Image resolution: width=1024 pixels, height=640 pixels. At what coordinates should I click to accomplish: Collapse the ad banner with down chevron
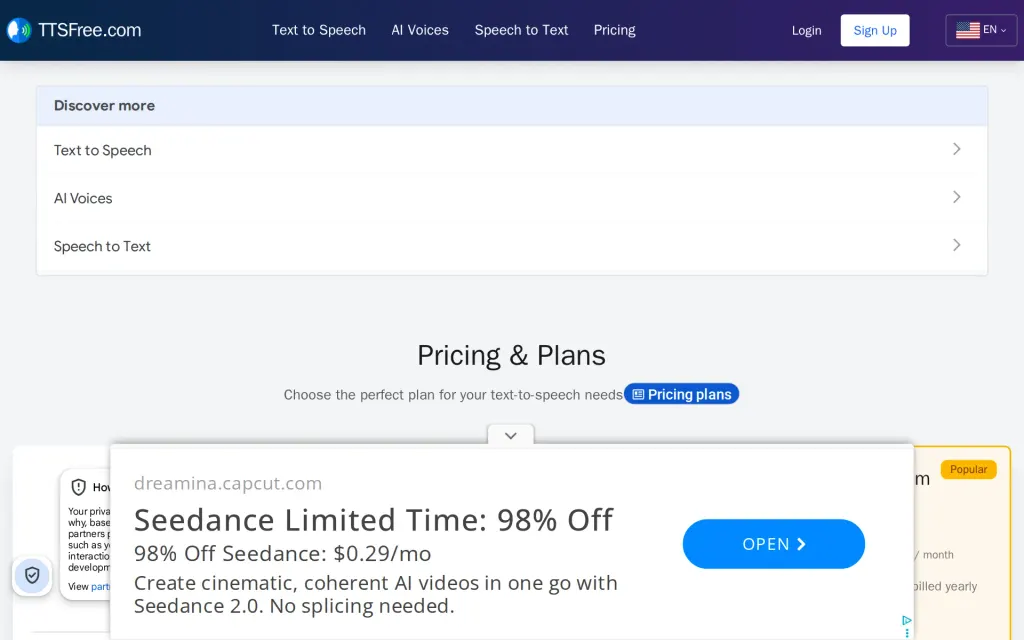(x=511, y=435)
